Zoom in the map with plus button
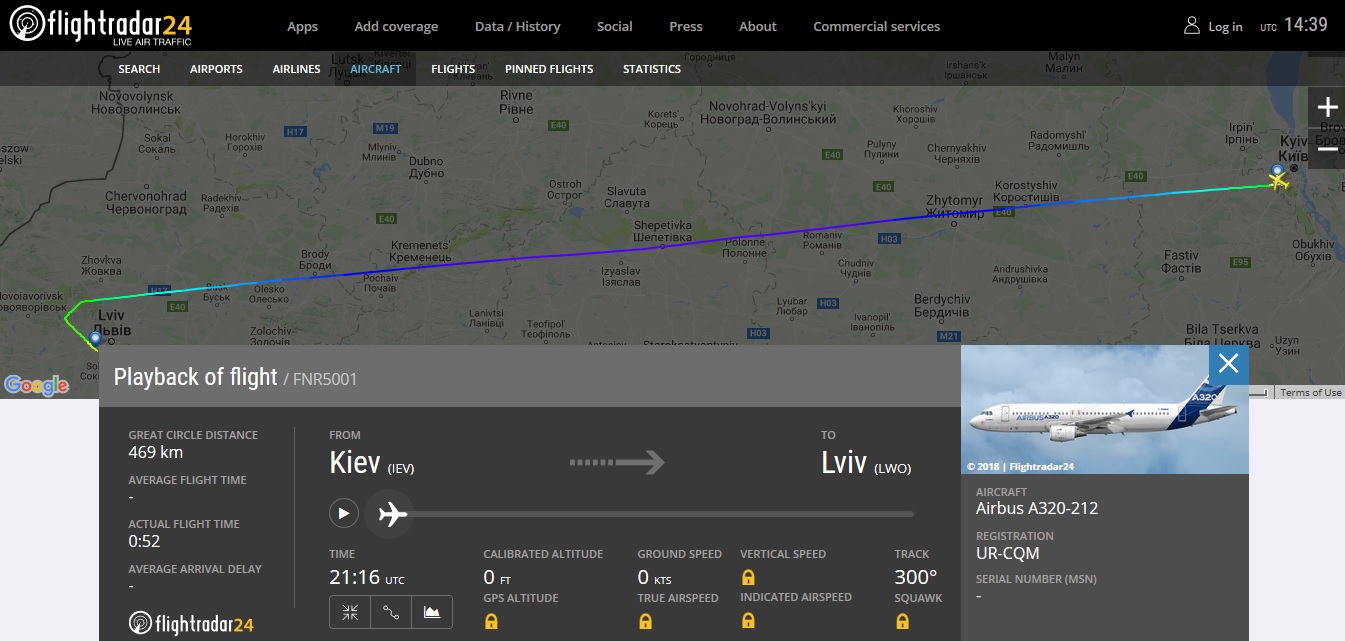 1327,107
